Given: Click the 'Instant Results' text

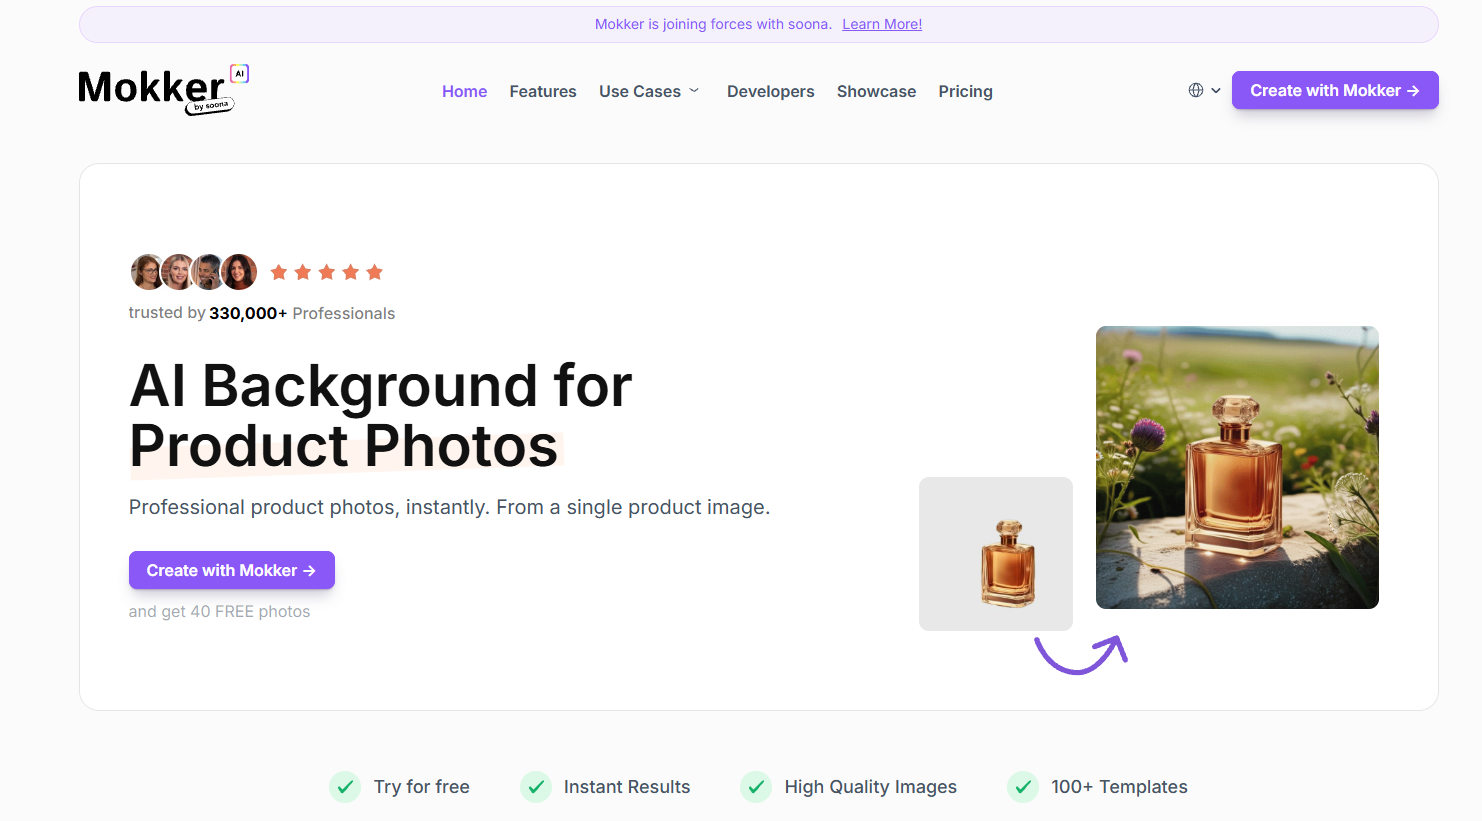Looking at the screenshot, I should click(x=627, y=787).
